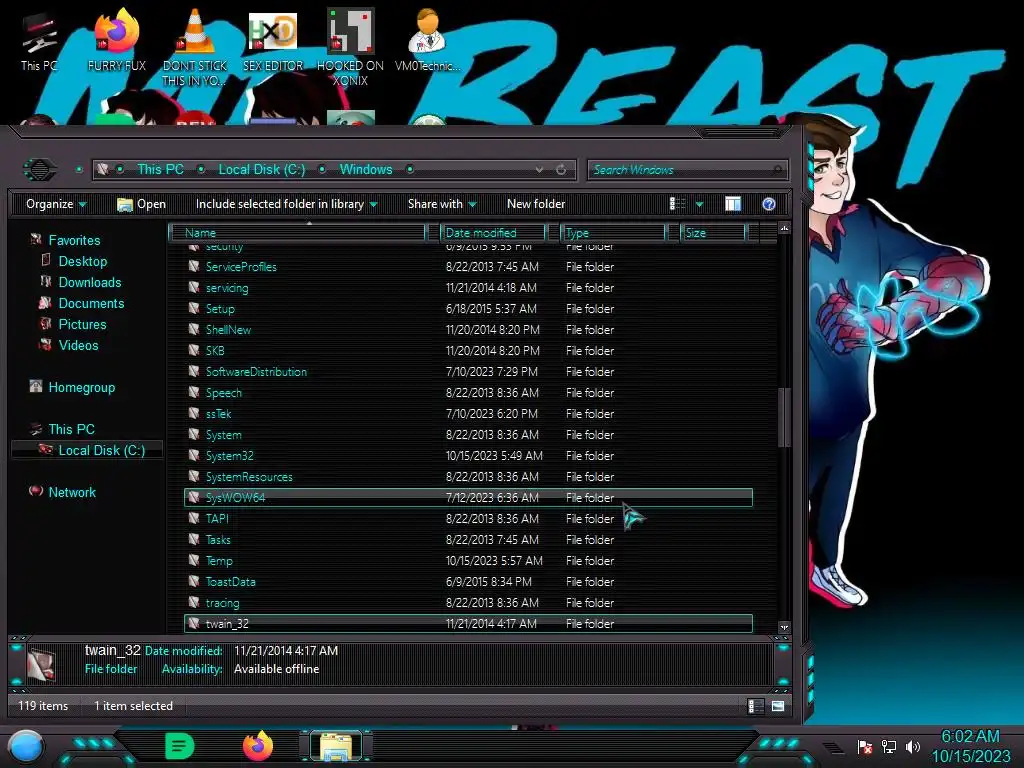Sort the list by the Name column
Image resolution: width=1024 pixels, height=768 pixels.
tap(298, 232)
